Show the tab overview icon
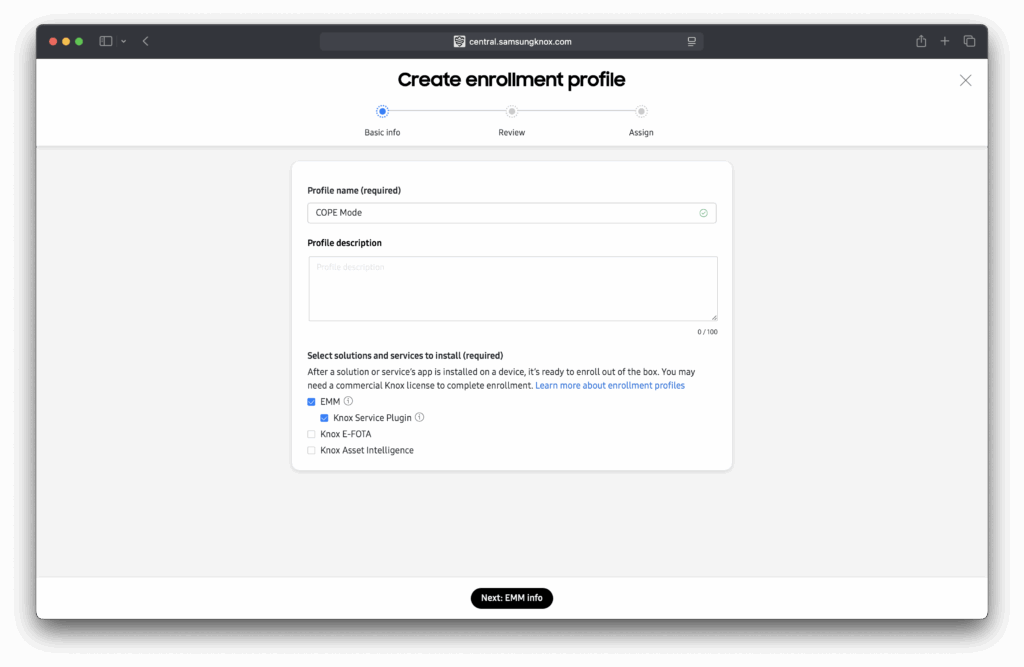The height and width of the screenshot is (667, 1024). click(x=969, y=41)
